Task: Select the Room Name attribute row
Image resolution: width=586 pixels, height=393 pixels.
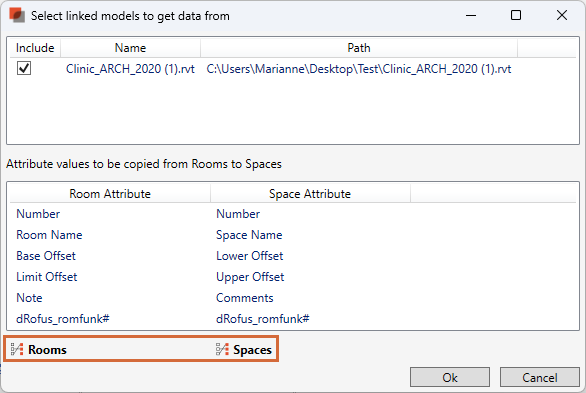Action: coord(293,235)
